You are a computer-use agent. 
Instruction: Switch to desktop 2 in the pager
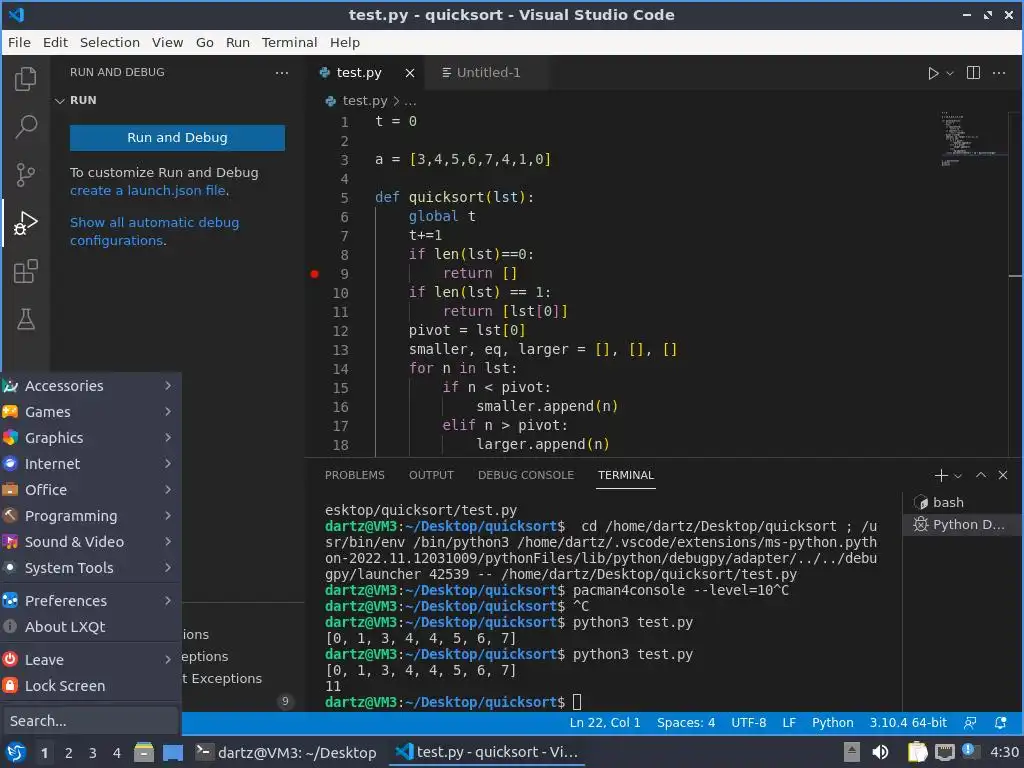(69, 753)
